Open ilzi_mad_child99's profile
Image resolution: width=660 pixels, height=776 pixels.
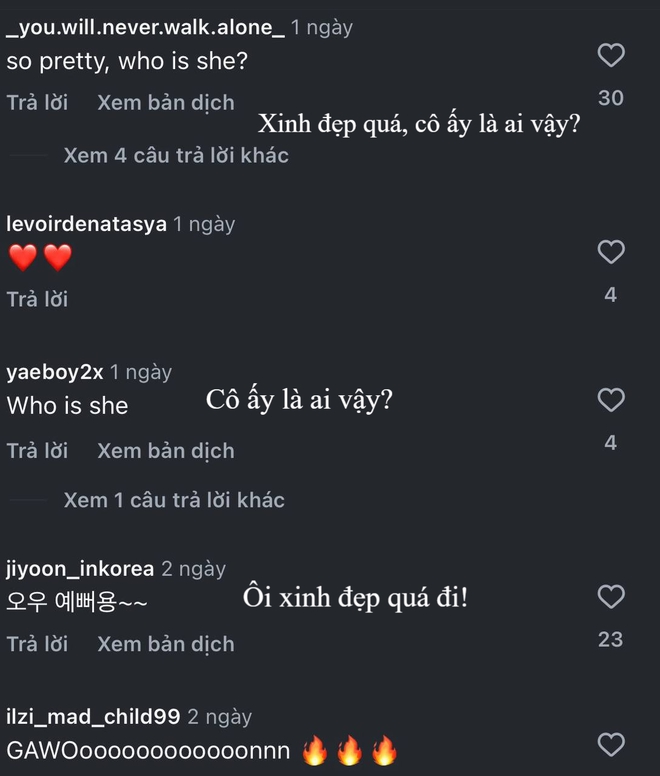pyautogui.click(x=93, y=717)
